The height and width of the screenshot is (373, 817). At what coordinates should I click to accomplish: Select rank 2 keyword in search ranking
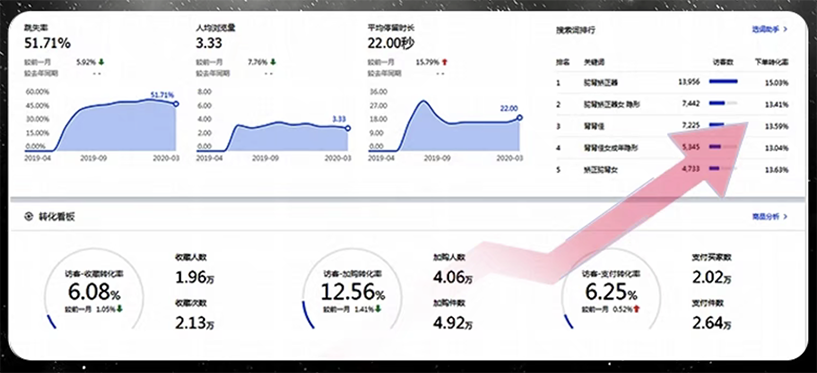tap(612, 104)
